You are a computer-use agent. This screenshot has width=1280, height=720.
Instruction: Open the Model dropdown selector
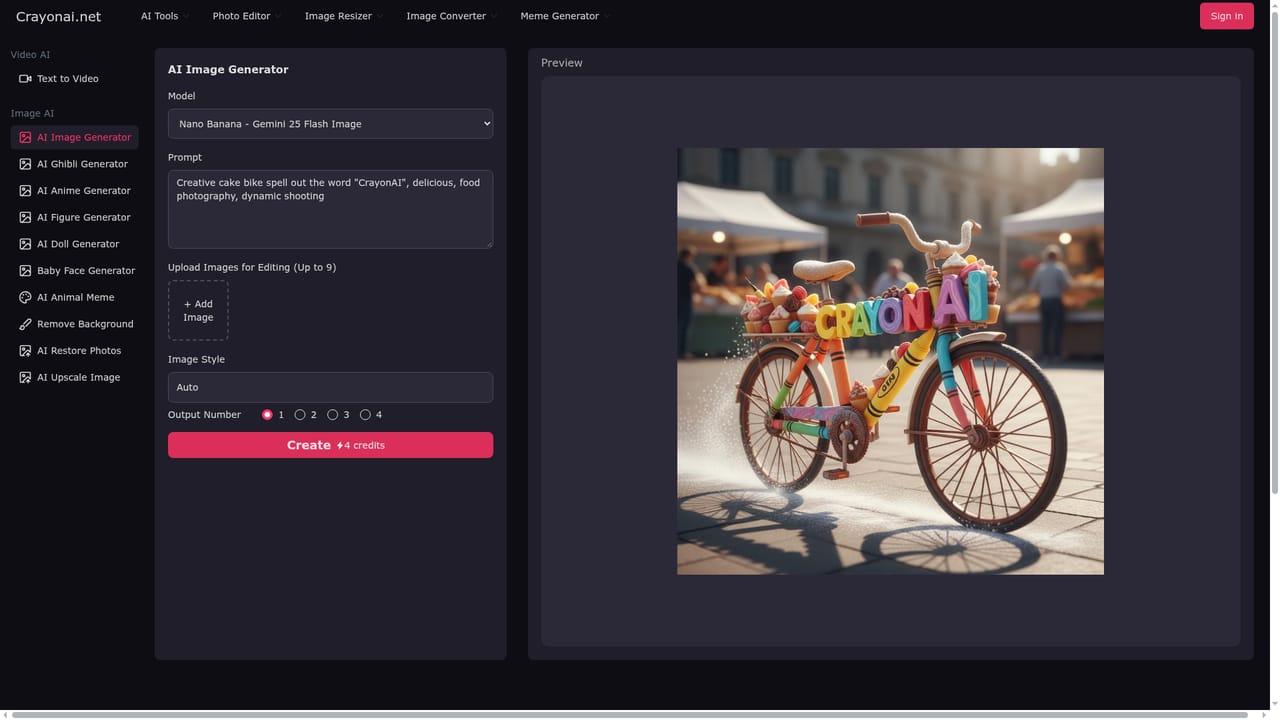tap(330, 124)
